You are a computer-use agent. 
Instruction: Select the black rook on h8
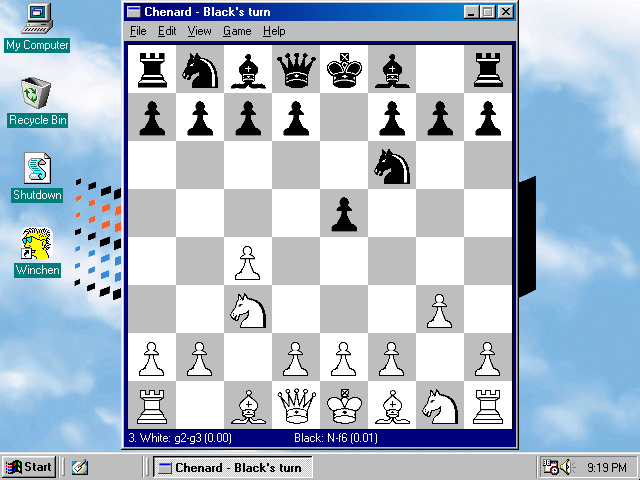click(x=488, y=70)
